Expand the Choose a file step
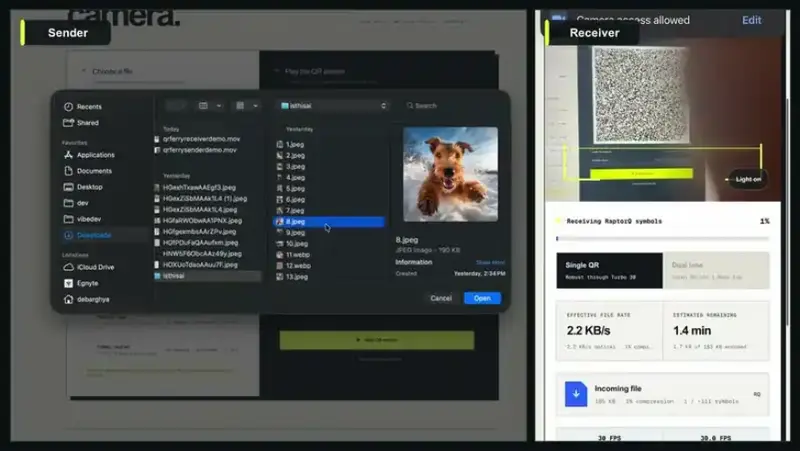 coord(112,71)
